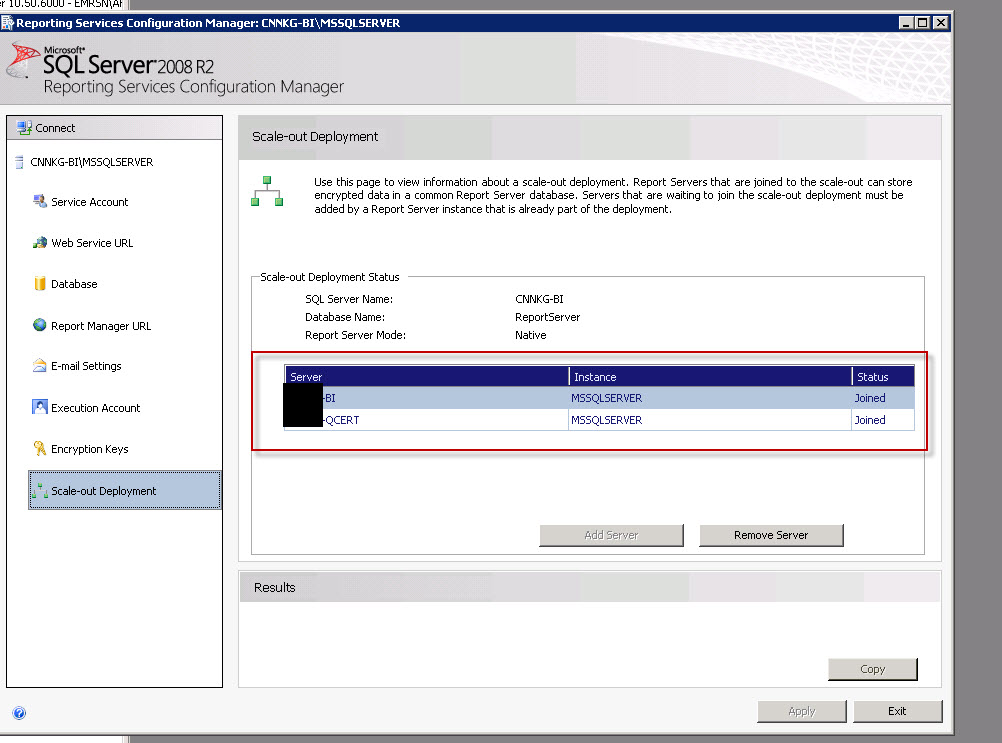Click the CNNKG-BI\MSSQLSERVER server instance icon

19,162
